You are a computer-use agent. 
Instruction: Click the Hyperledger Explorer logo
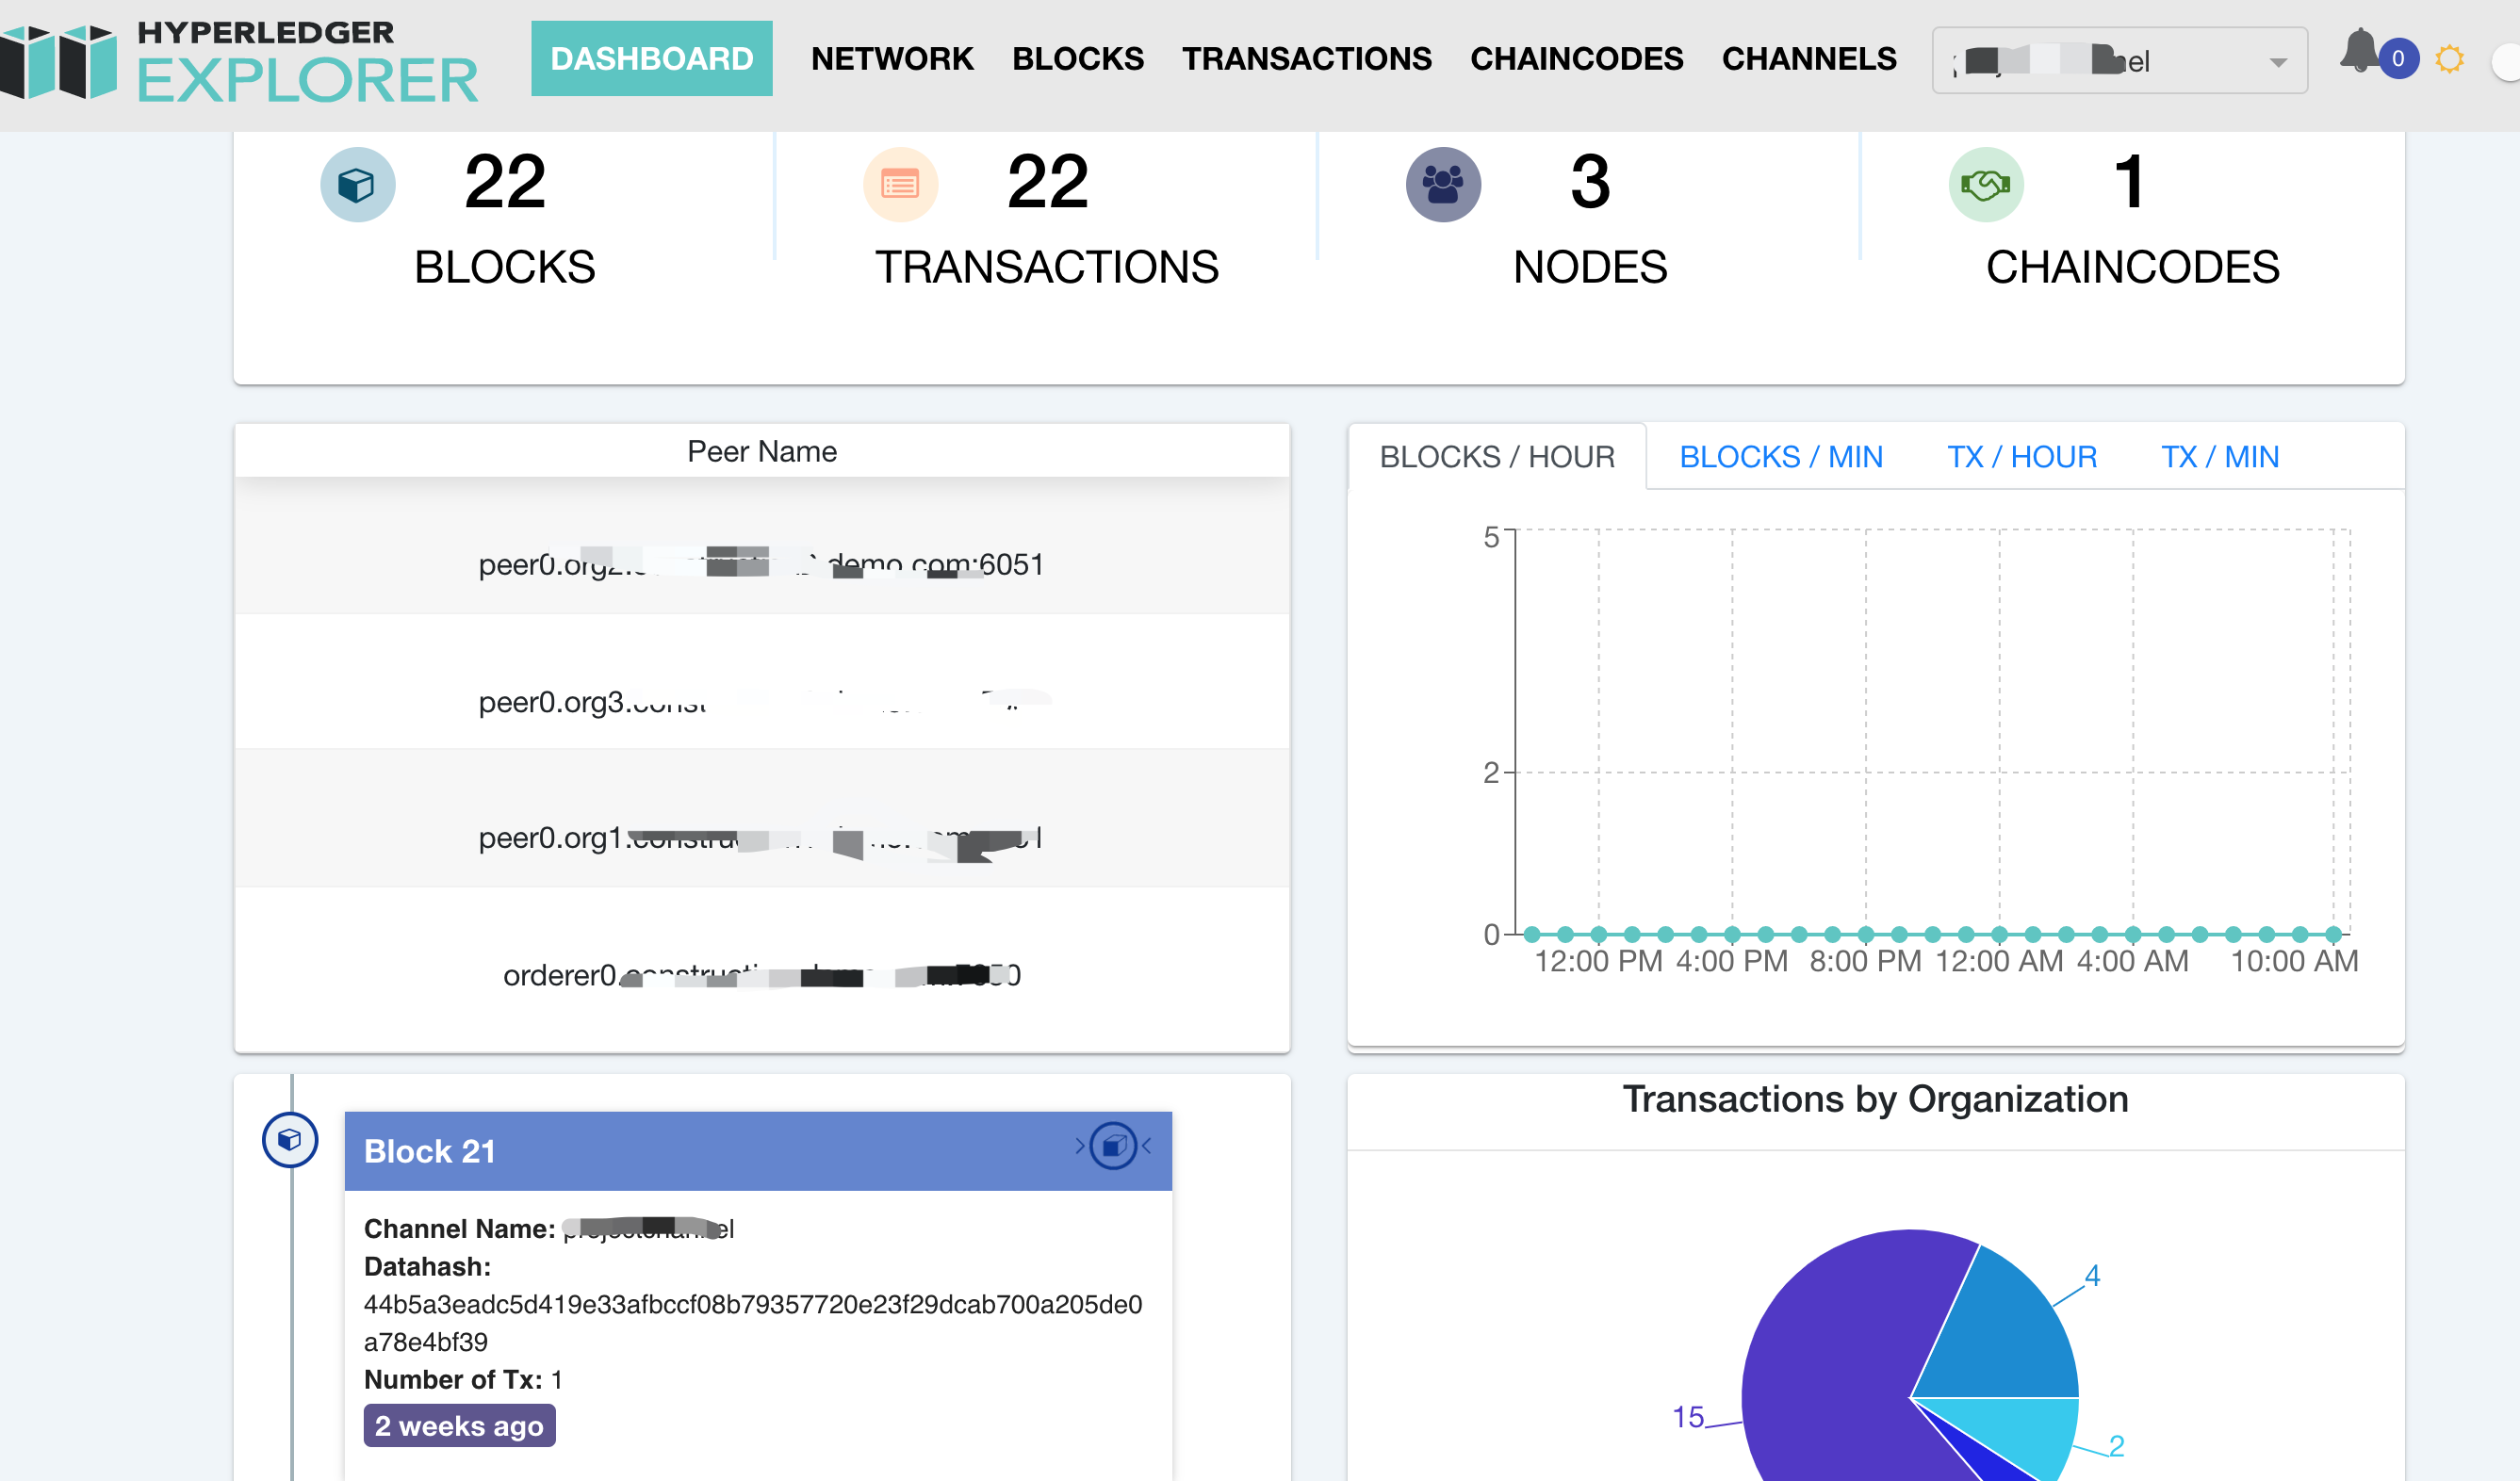pos(240,62)
